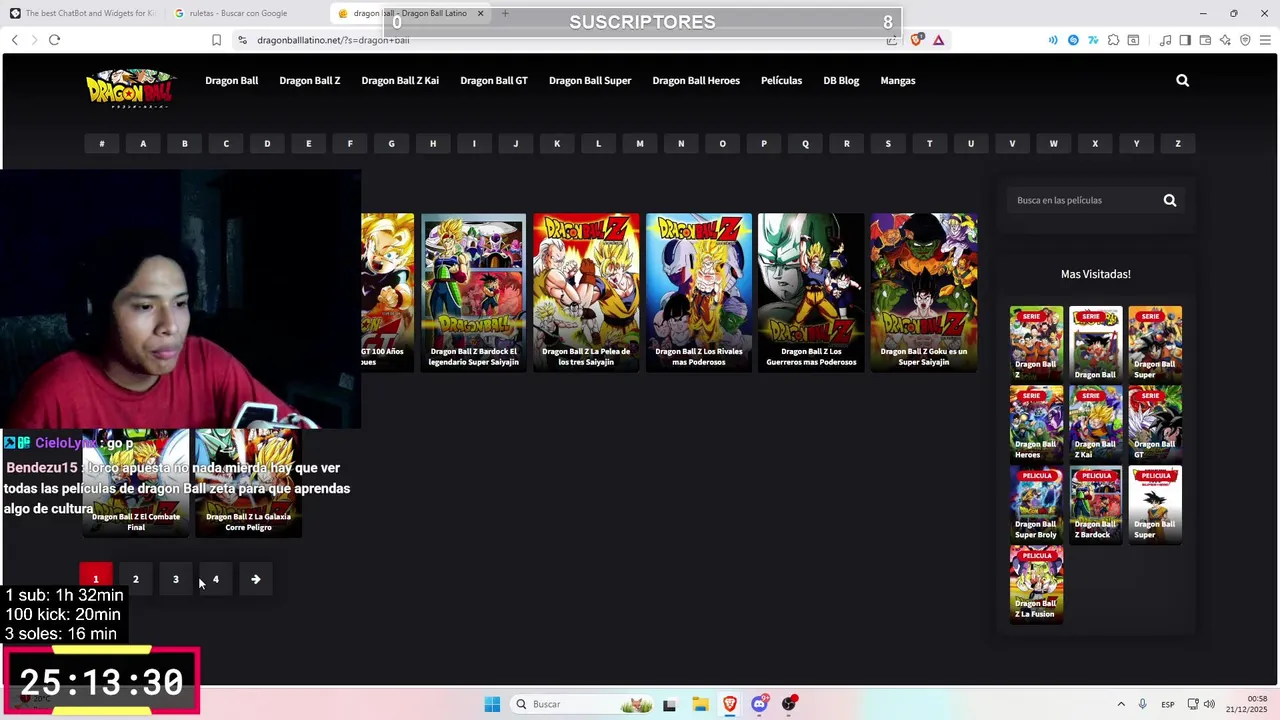The width and height of the screenshot is (1280, 720).
Task: Filter titles by letter A
Action: 143,144
